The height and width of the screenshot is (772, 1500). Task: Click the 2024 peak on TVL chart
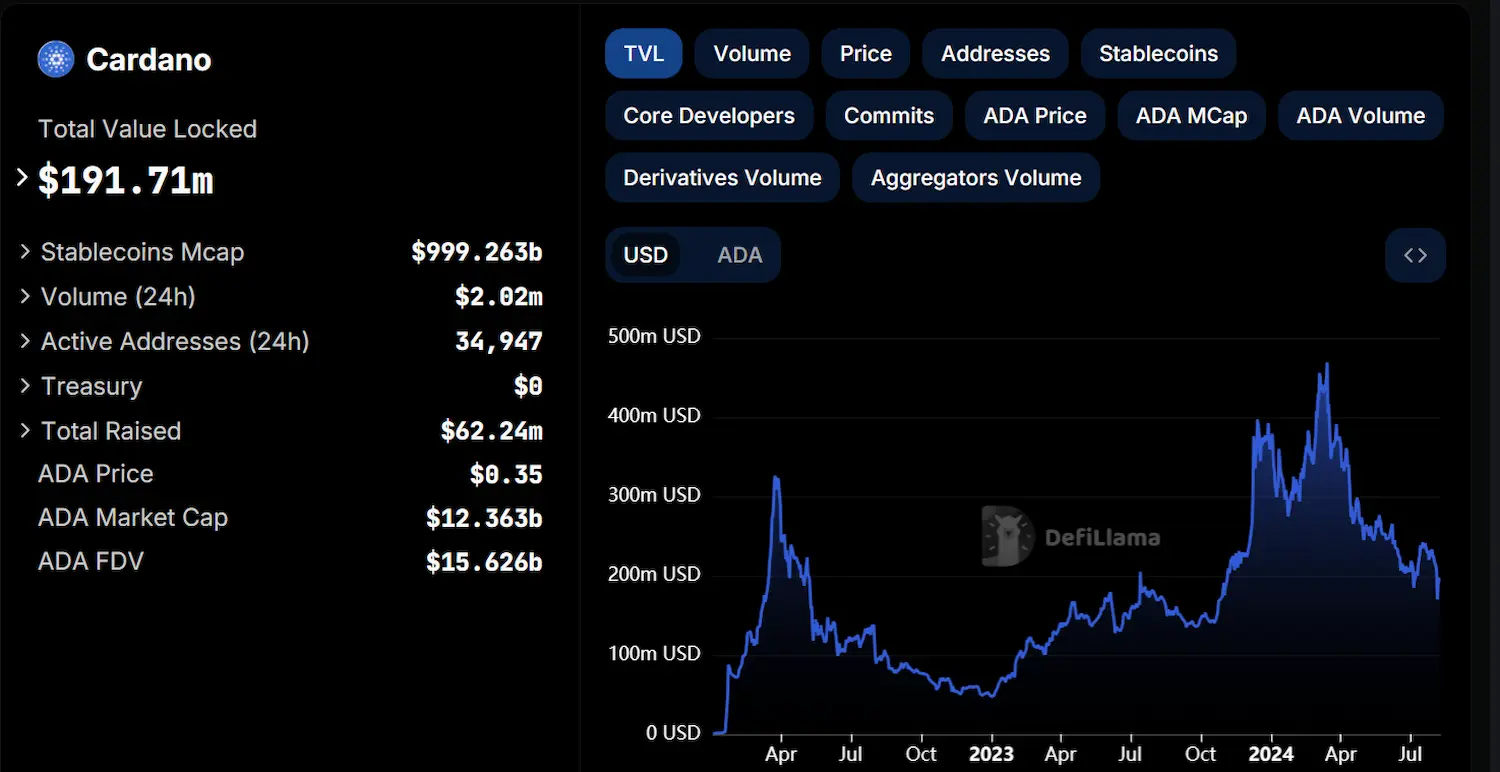click(x=1326, y=365)
